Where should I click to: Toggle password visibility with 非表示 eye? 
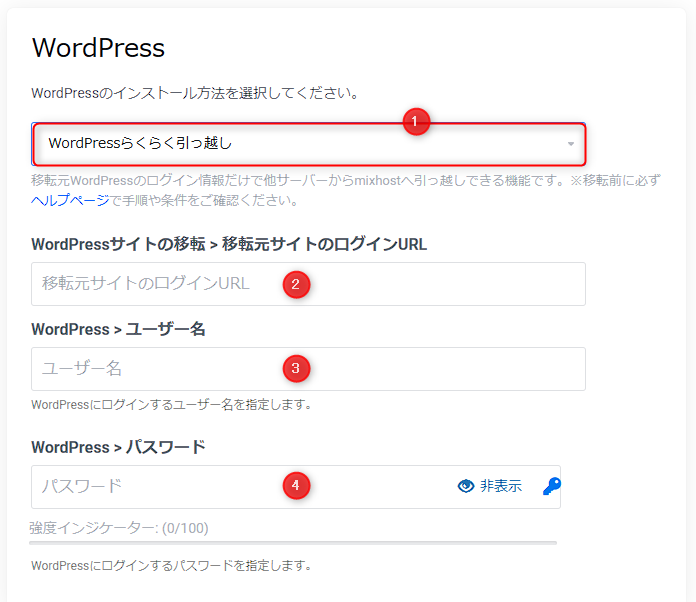[x=490, y=486]
